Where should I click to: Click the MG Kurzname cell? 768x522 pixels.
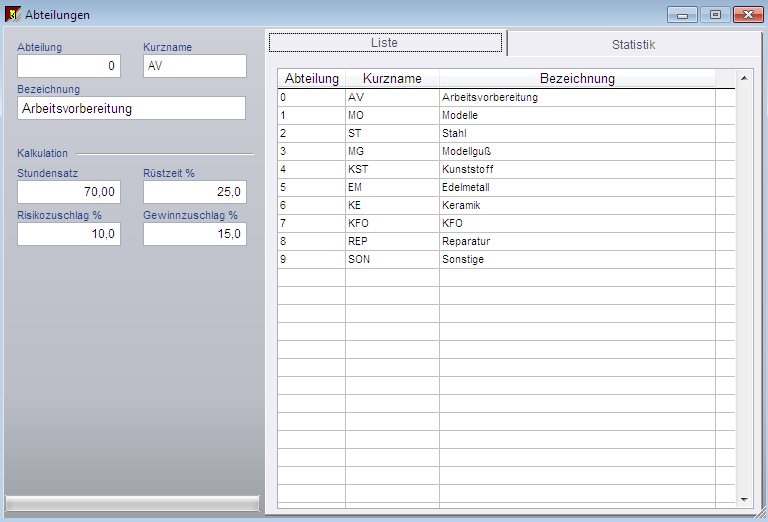392,151
